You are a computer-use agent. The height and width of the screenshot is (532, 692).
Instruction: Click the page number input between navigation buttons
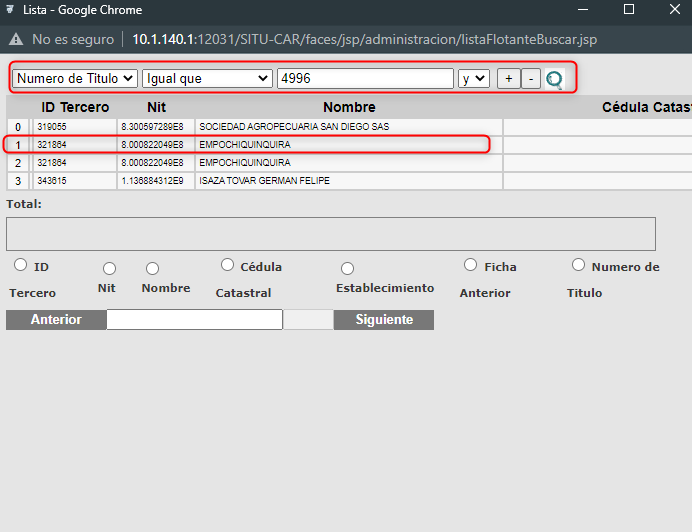(x=194, y=320)
